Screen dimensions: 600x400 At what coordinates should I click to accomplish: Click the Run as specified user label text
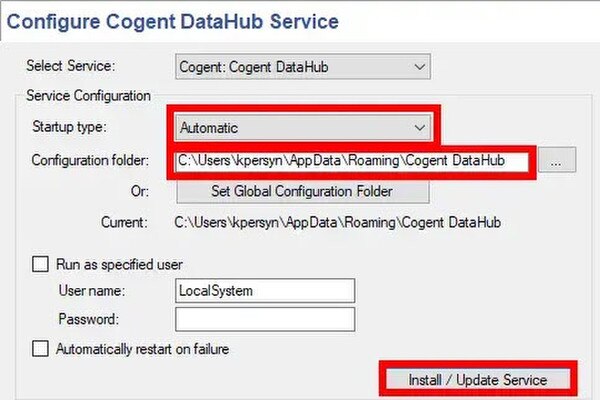pos(119,264)
